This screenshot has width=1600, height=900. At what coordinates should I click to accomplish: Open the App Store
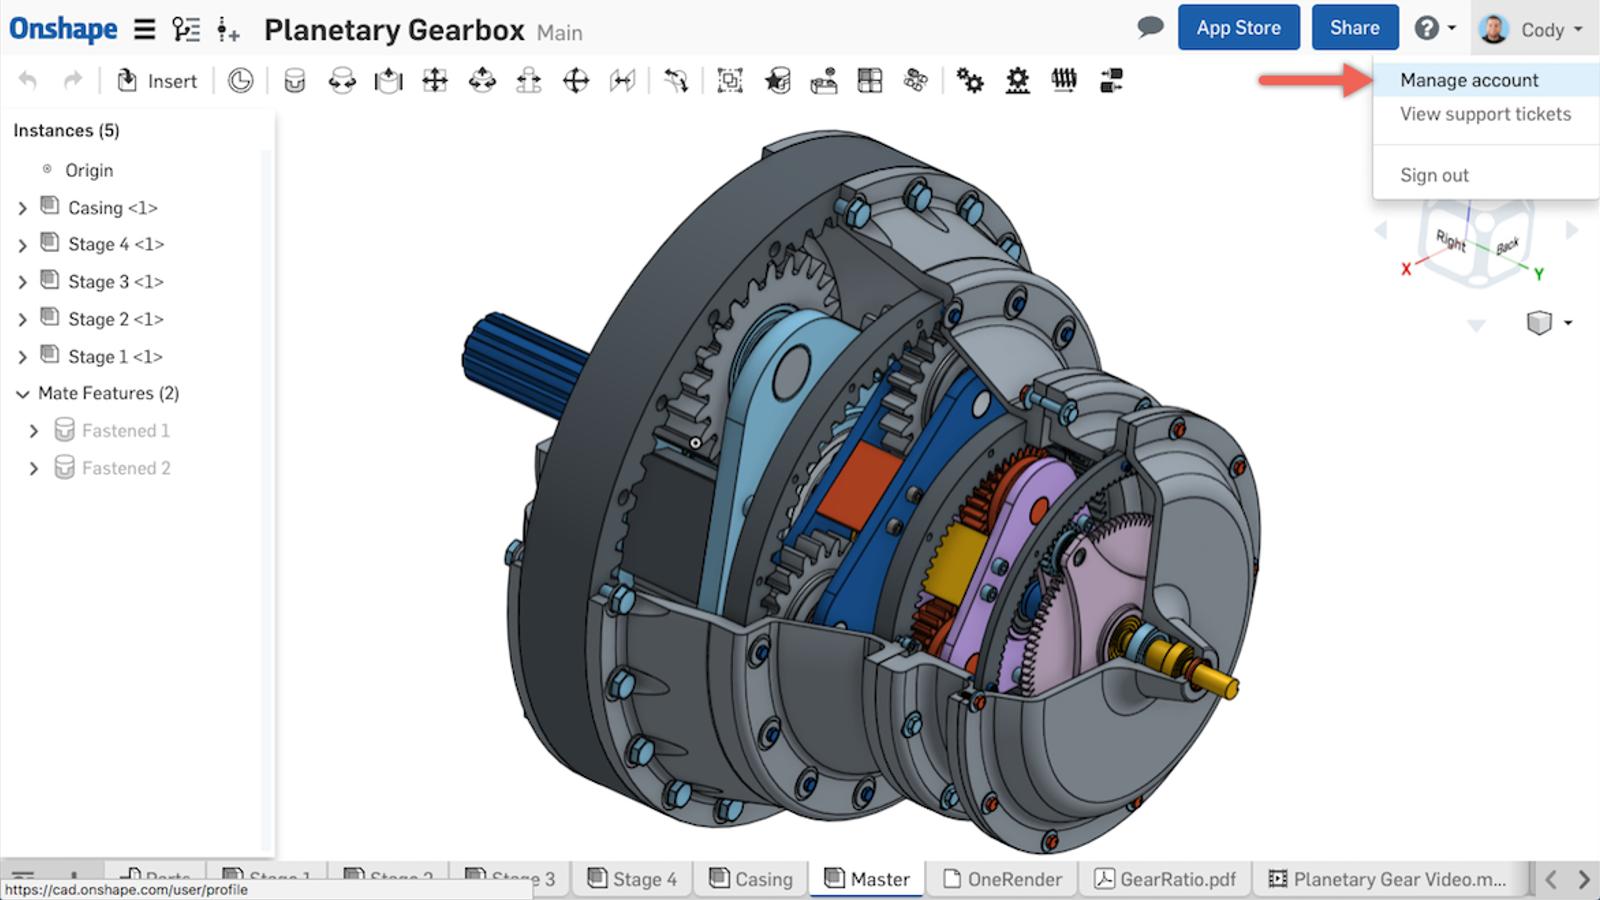pos(1238,28)
